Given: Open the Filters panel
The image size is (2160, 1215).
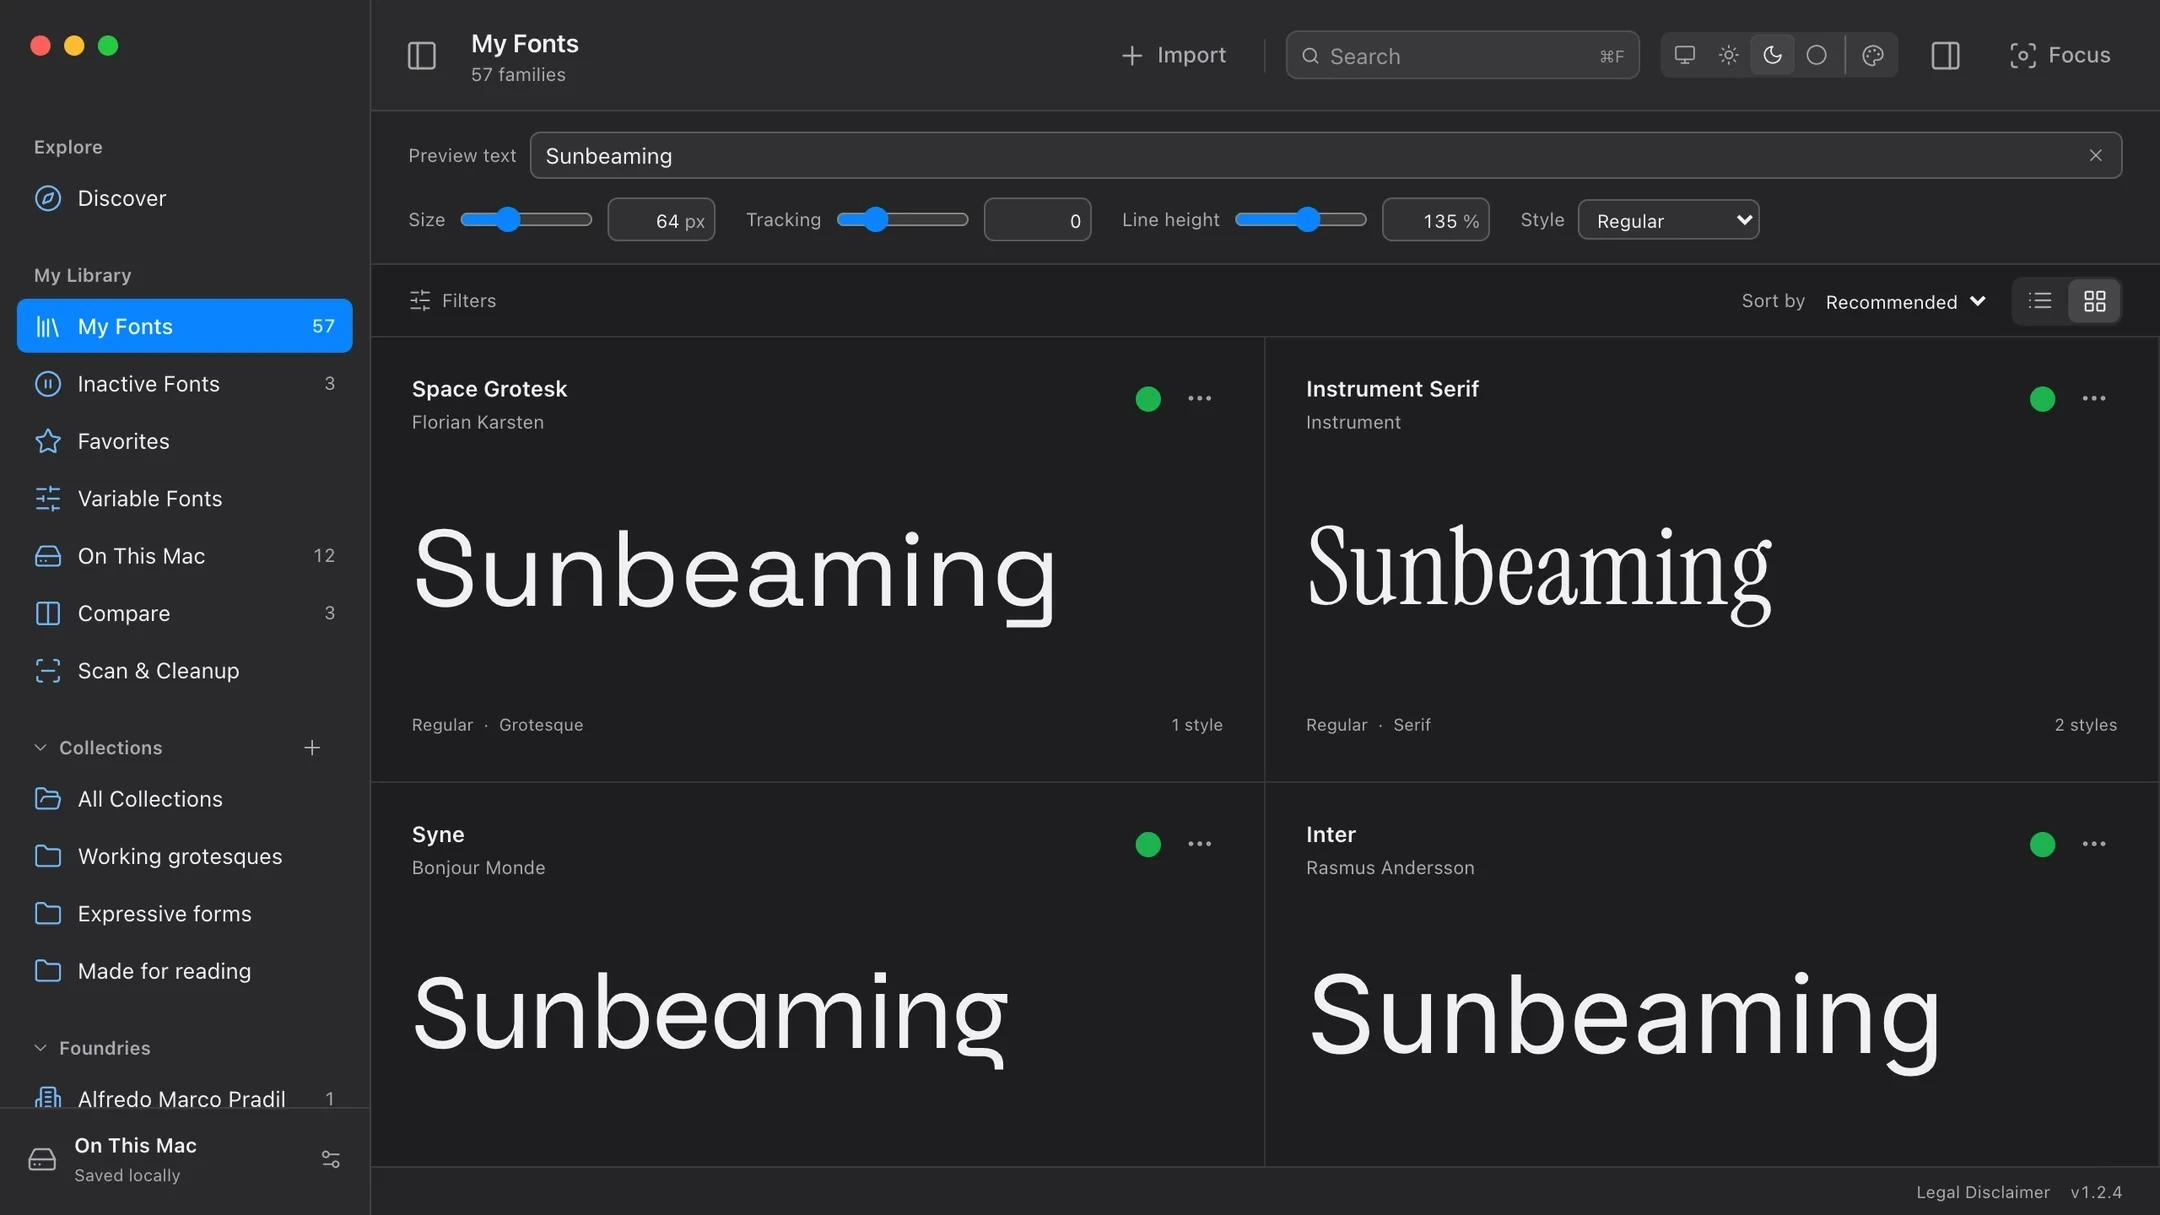Looking at the screenshot, I should (x=453, y=300).
